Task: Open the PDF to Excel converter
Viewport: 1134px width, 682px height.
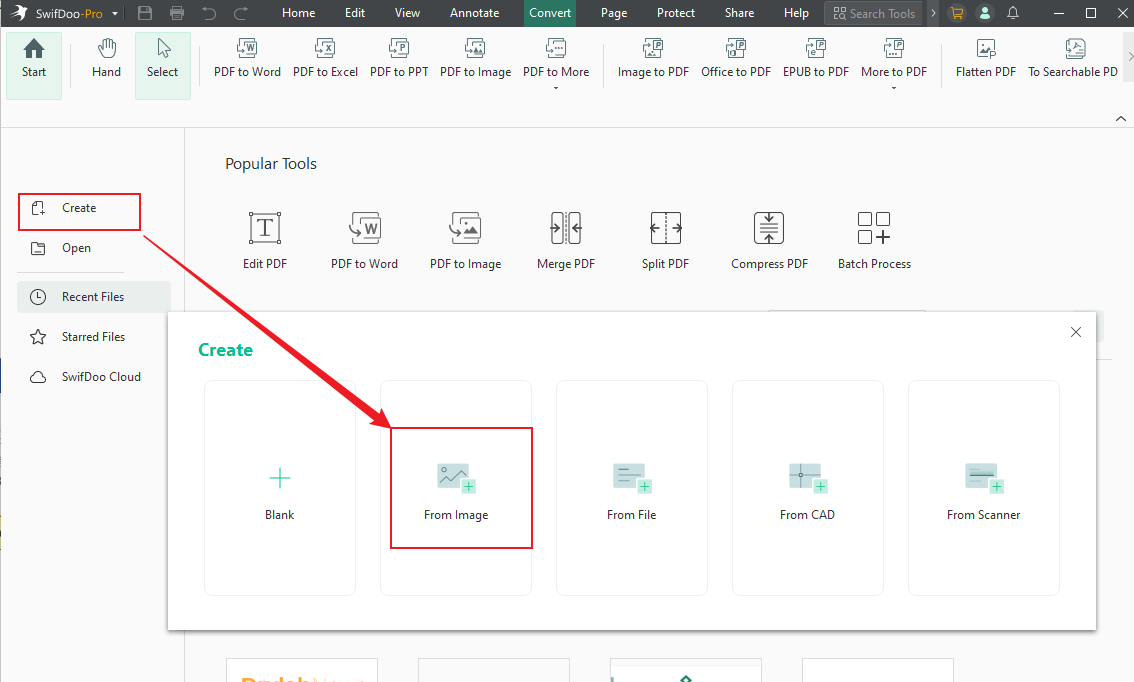Action: [x=325, y=60]
